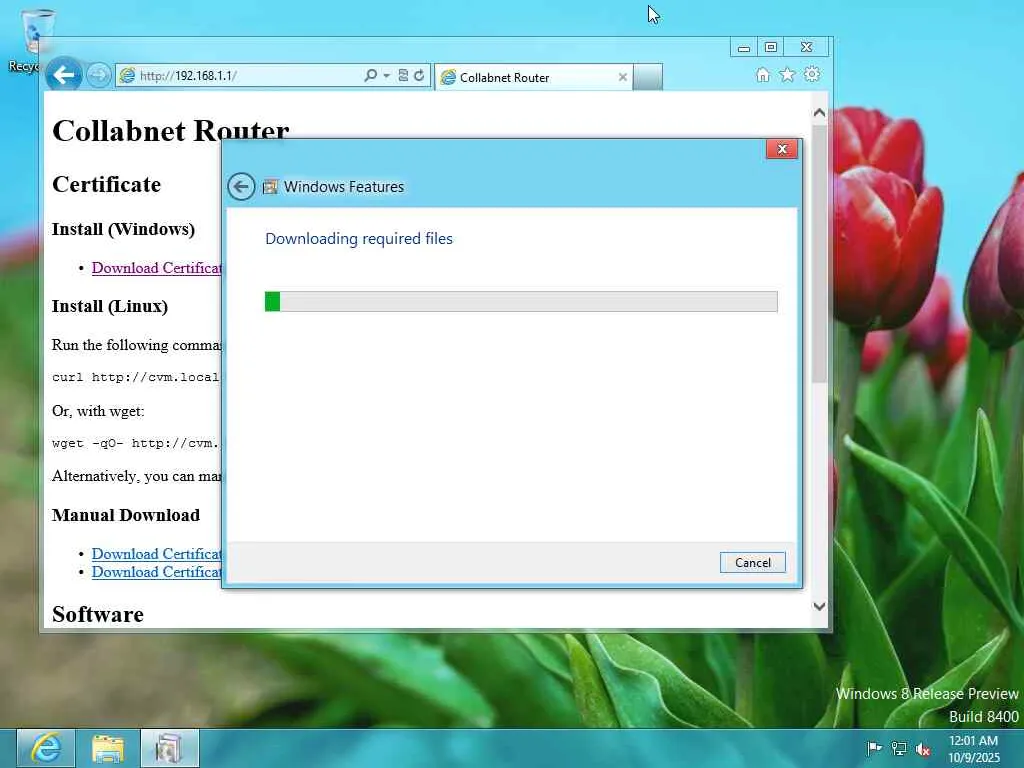1024x768 pixels.
Task: Maximize the Internet Explorer window
Action: click(771, 47)
